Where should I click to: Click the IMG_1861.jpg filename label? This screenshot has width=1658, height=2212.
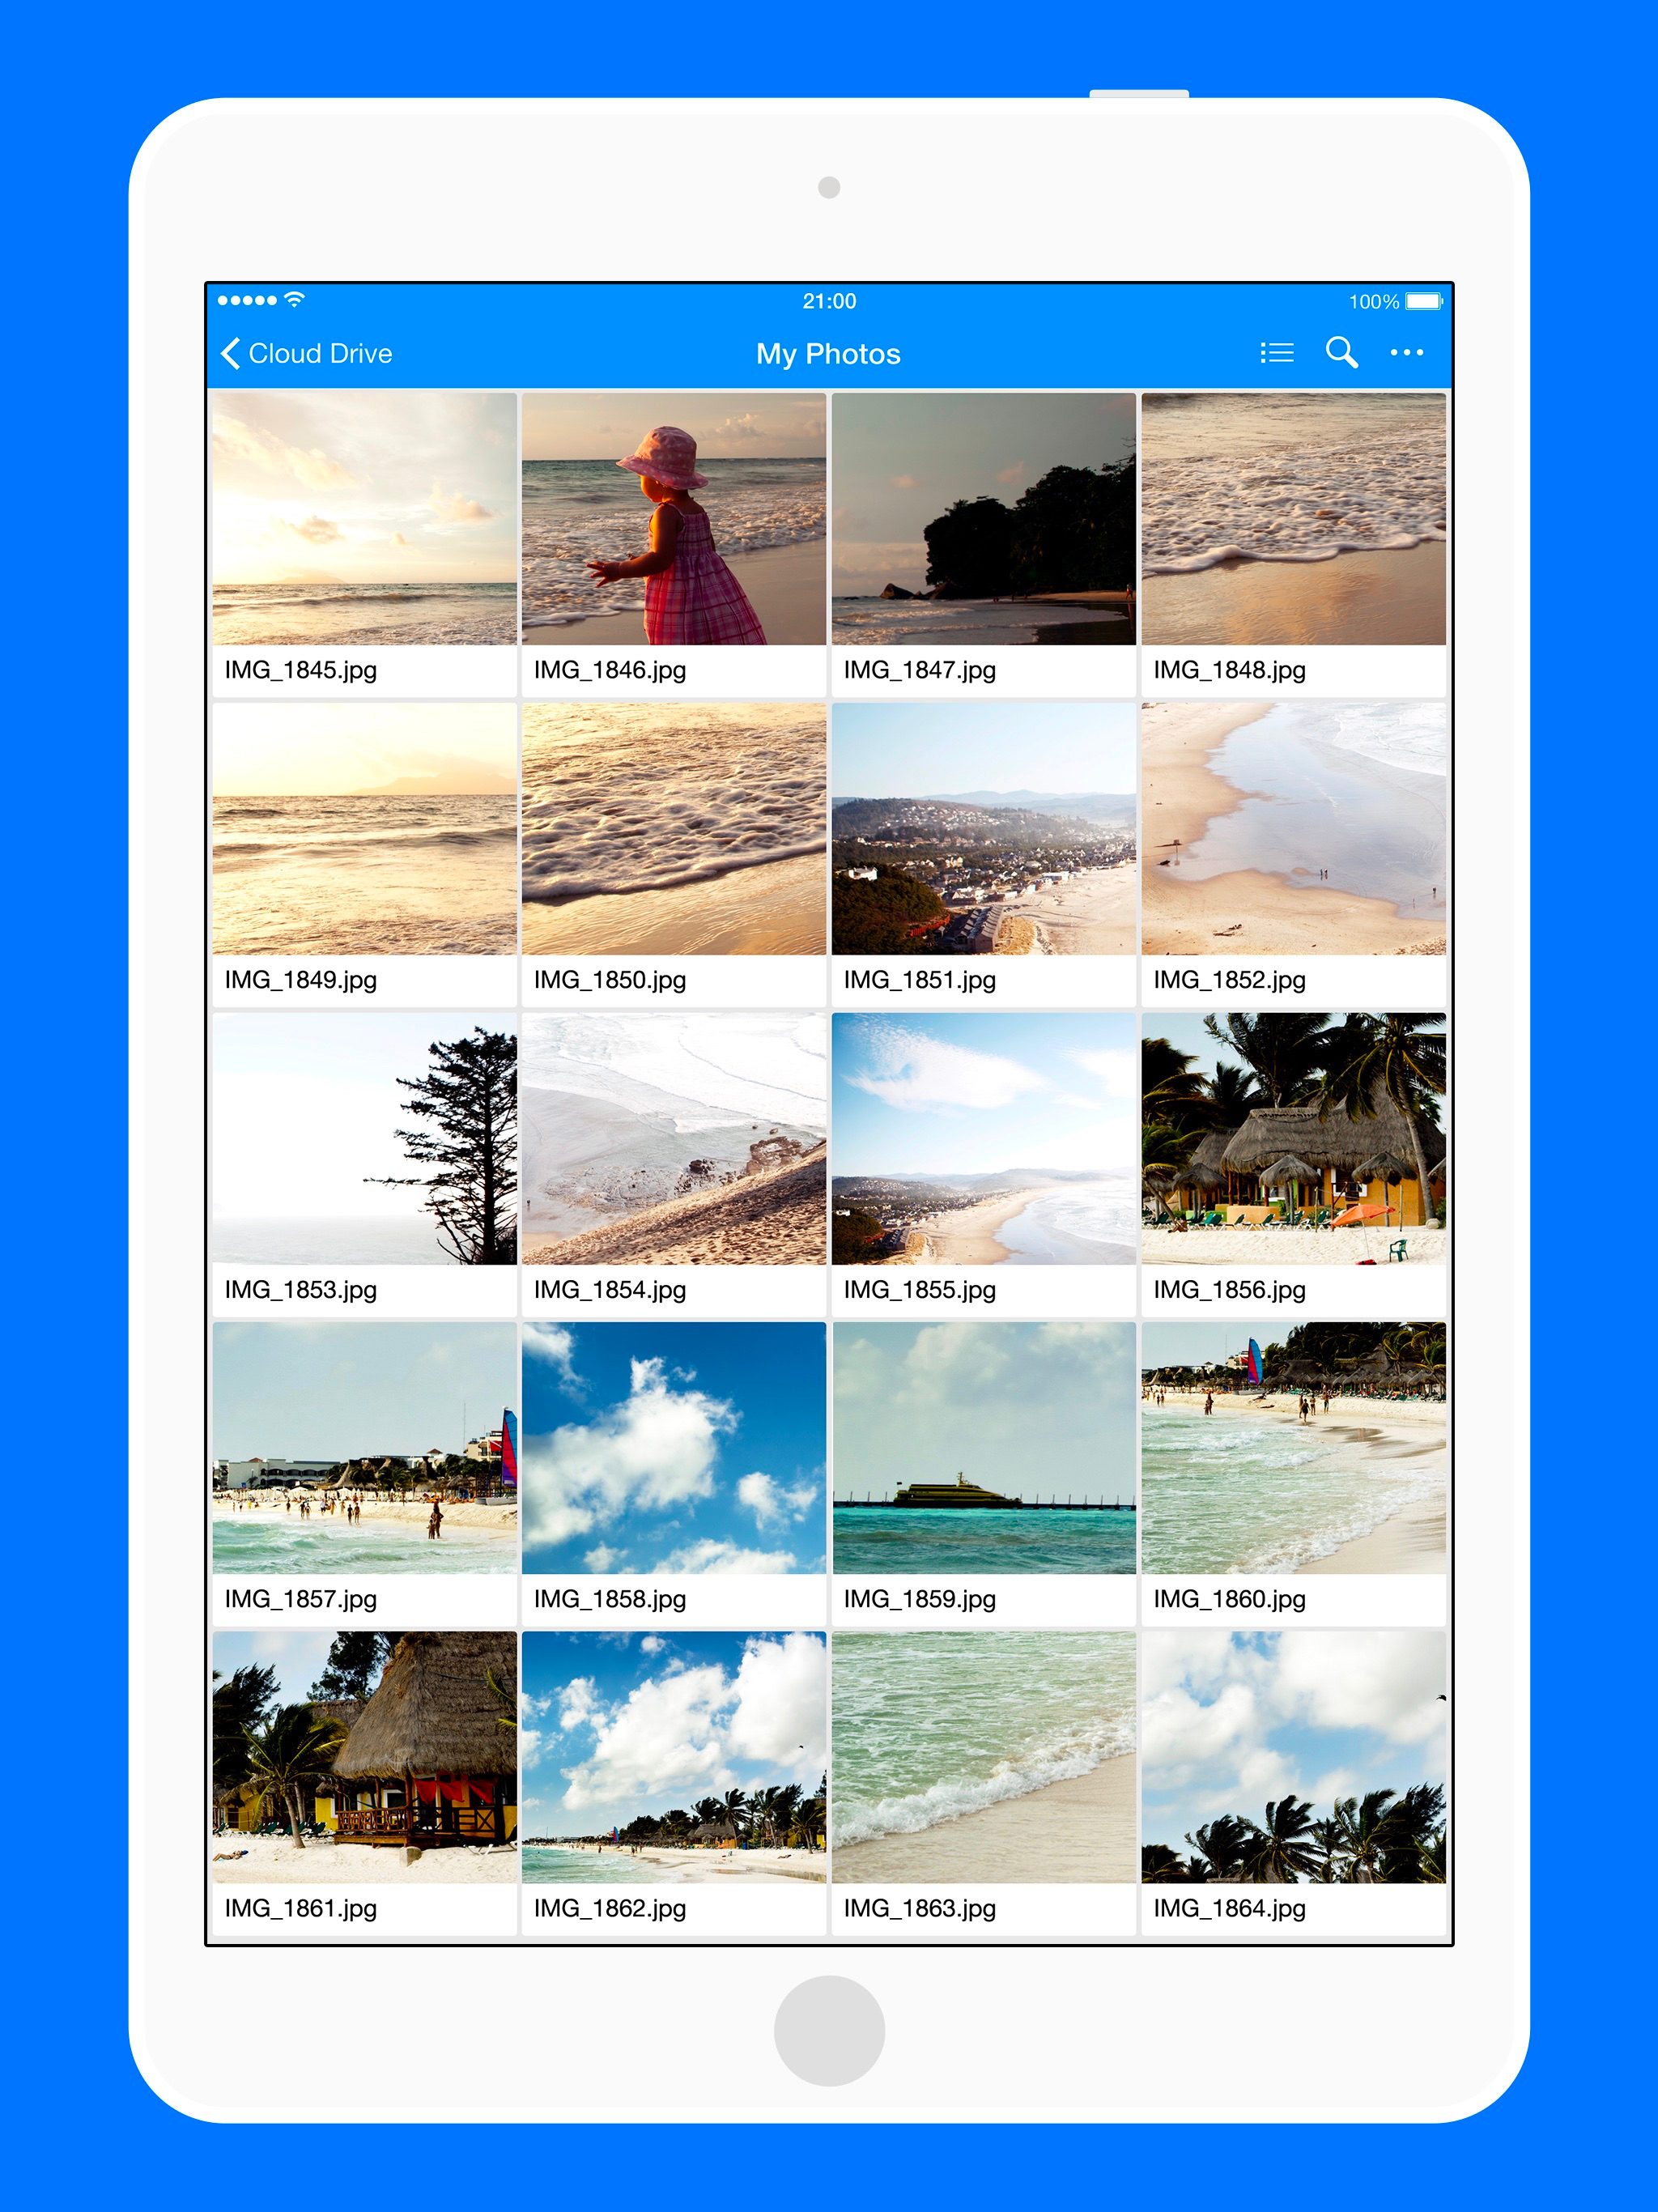click(x=301, y=1908)
